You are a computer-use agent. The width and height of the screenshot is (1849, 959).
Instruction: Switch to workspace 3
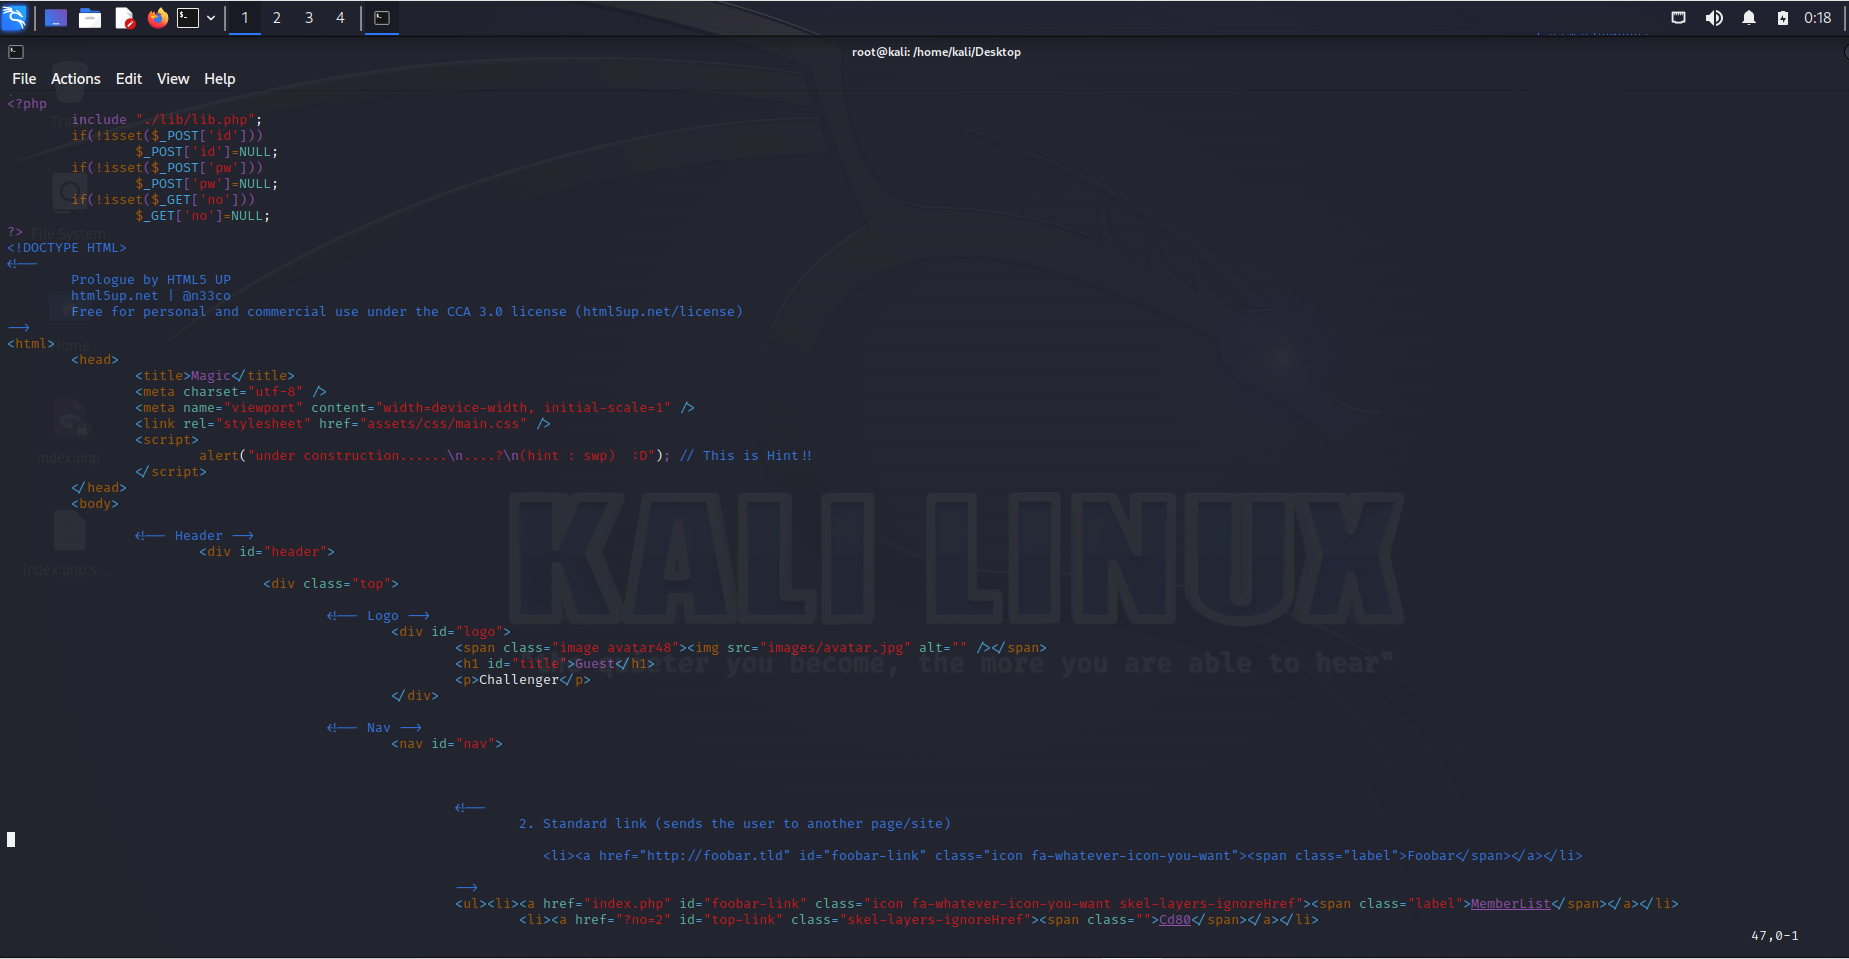[309, 18]
